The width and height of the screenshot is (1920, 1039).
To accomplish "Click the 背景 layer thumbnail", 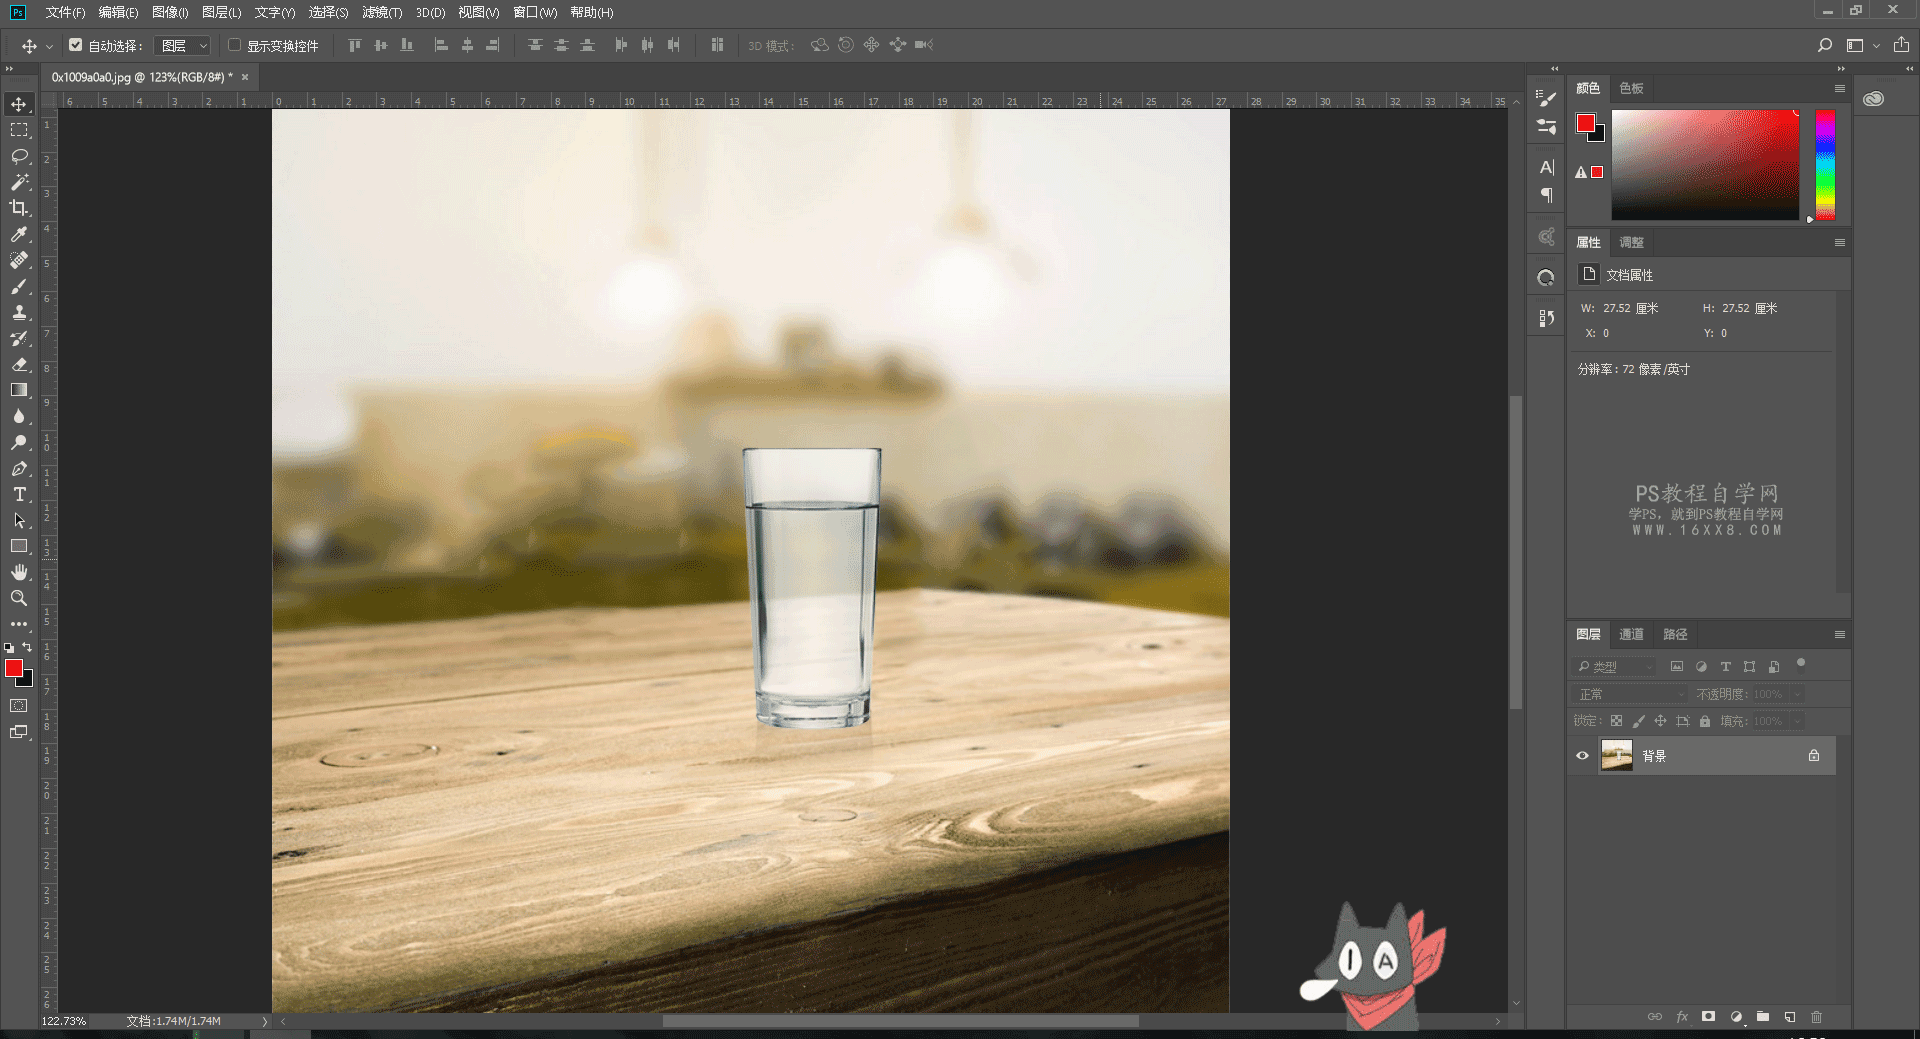I will click(x=1616, y=756).
